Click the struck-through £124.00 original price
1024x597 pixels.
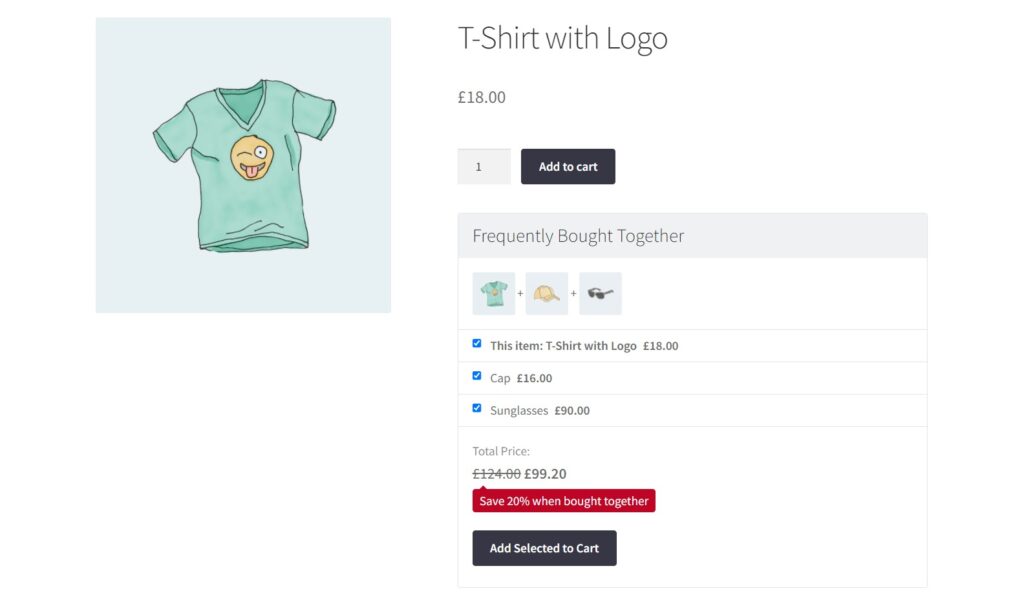pos(496,473)
